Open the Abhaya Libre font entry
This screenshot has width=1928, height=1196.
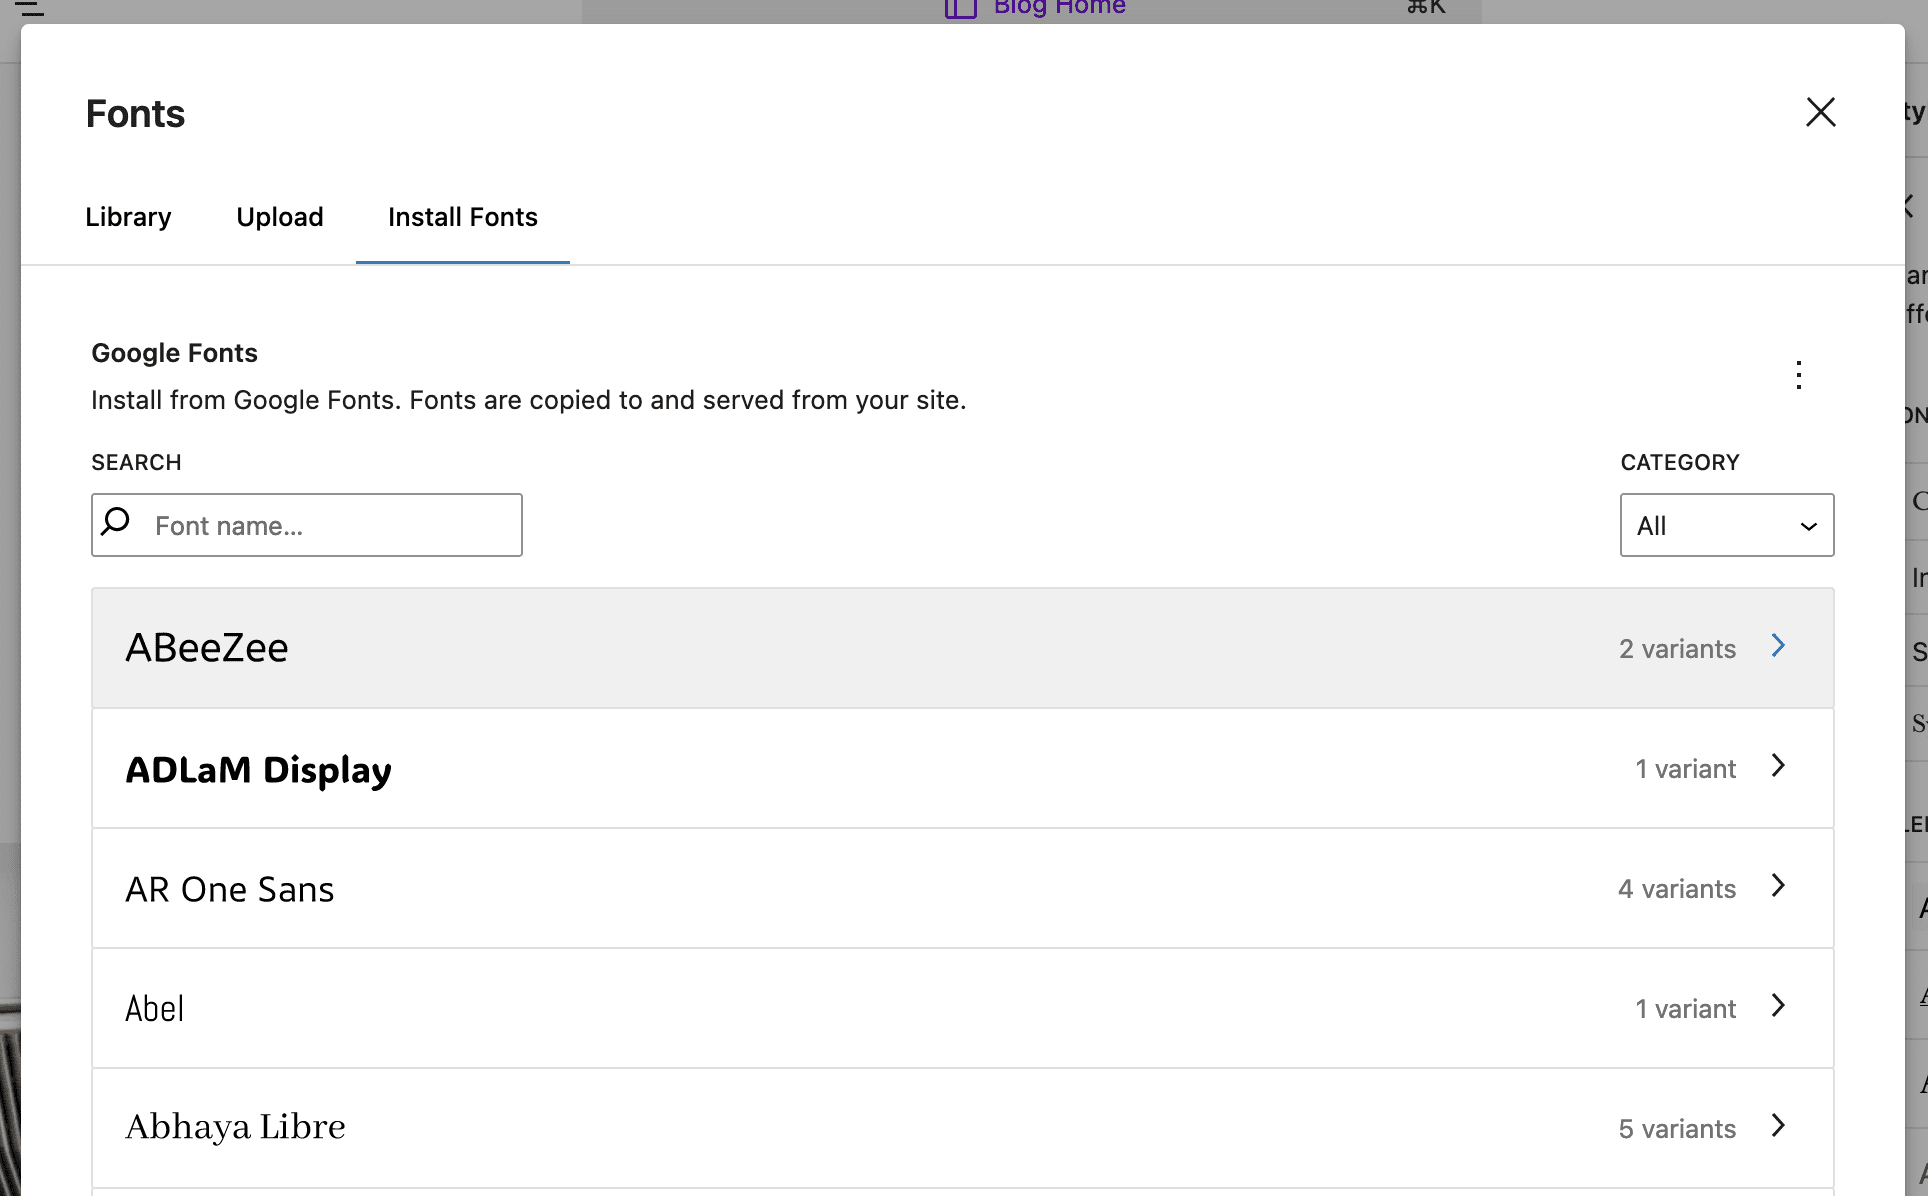235,1127
